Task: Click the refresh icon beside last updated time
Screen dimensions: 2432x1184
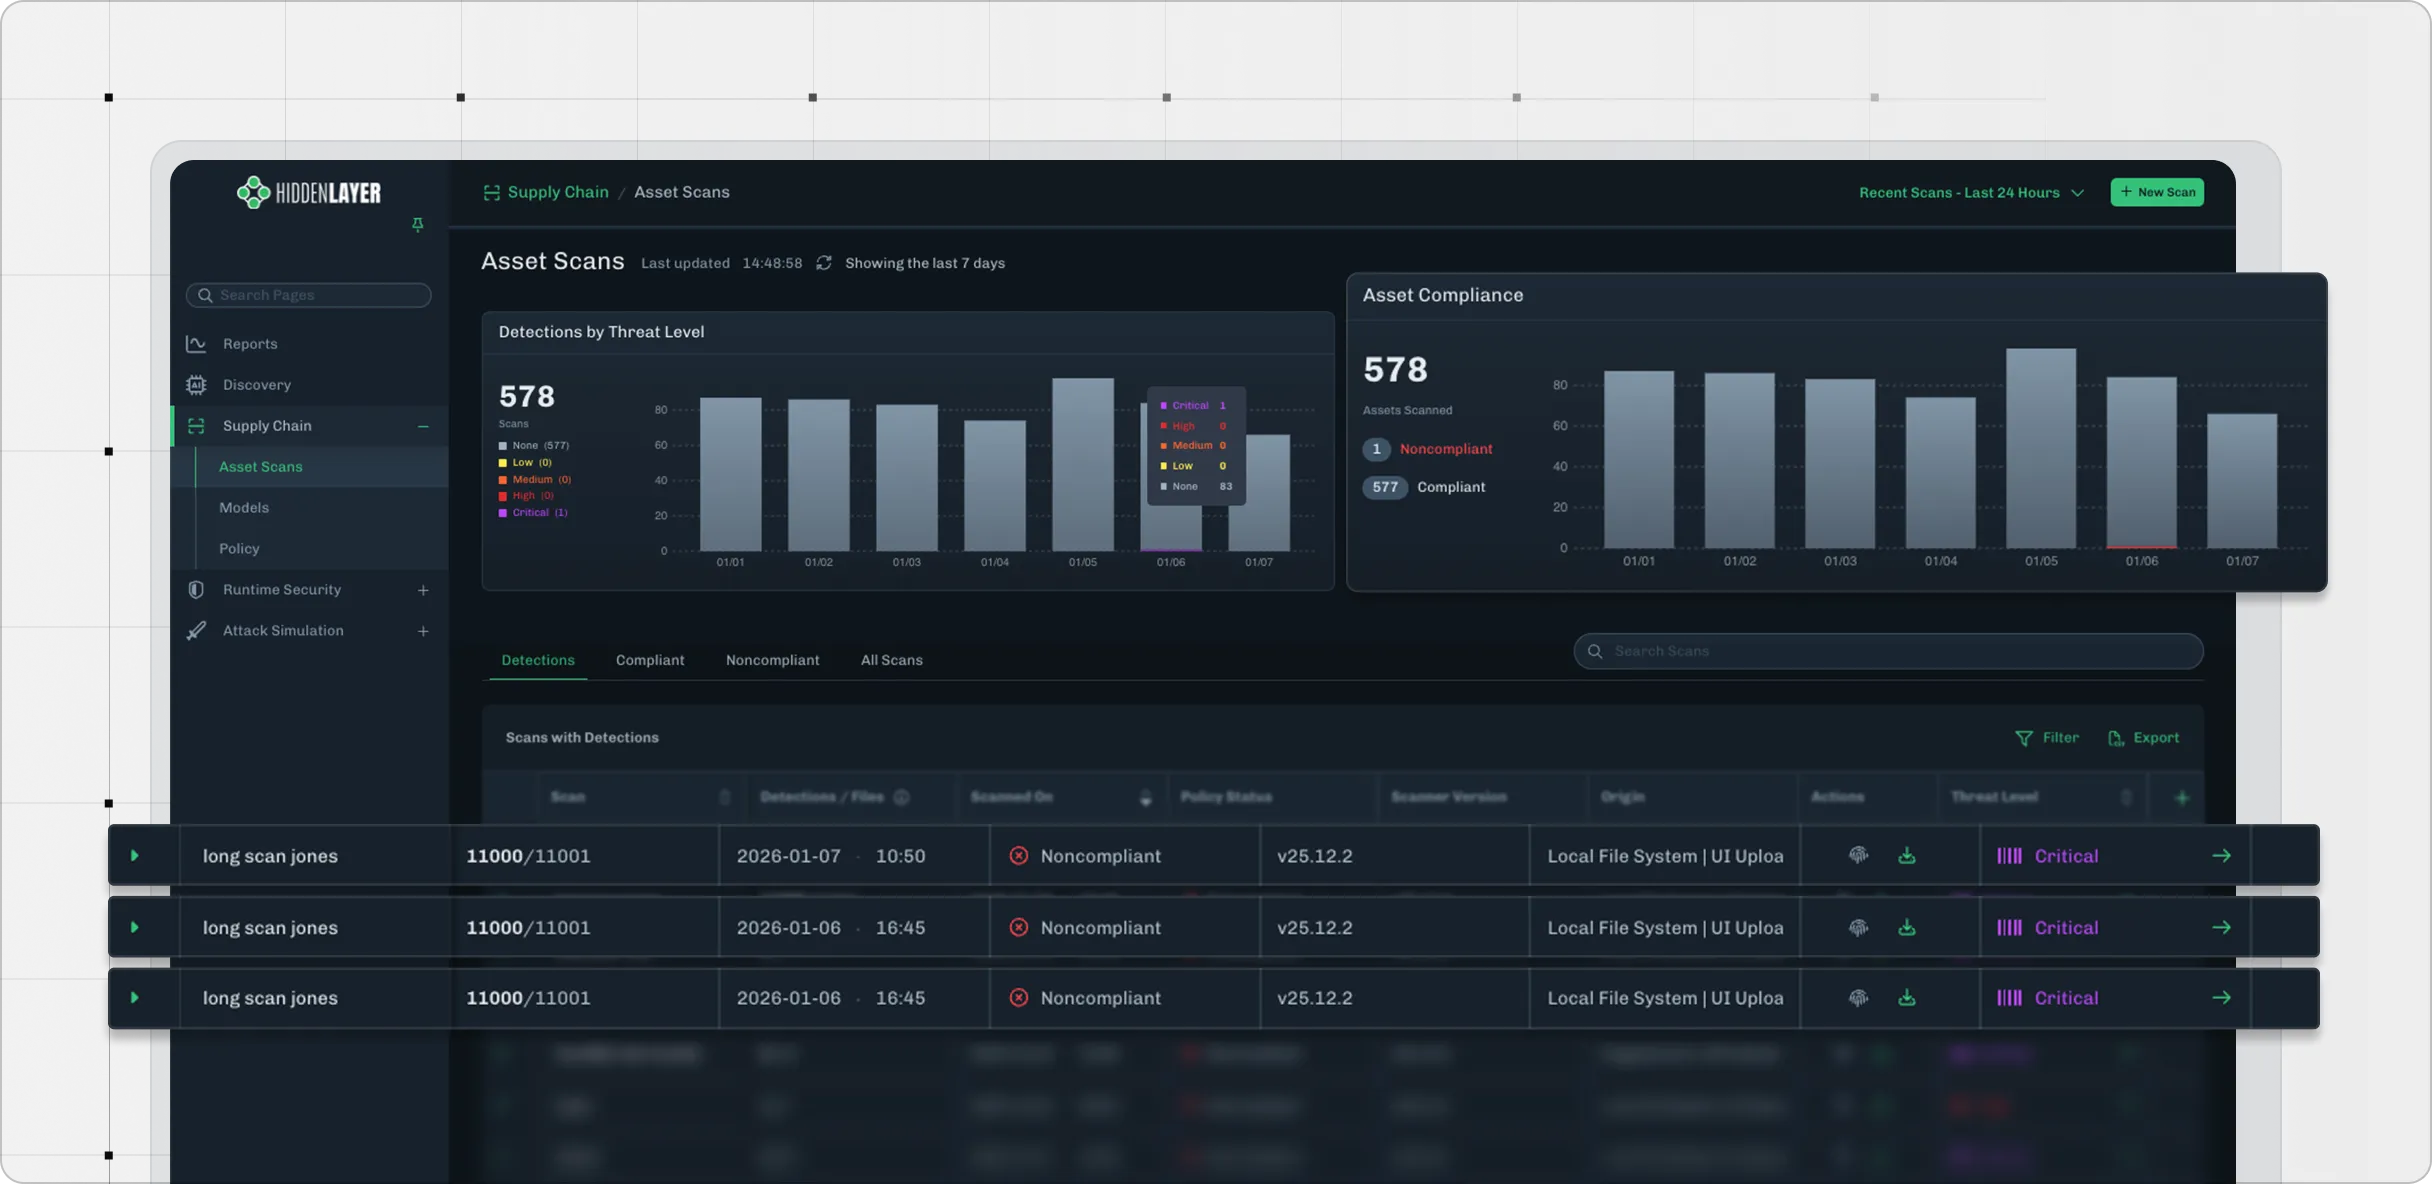Action: click(823, 263)
